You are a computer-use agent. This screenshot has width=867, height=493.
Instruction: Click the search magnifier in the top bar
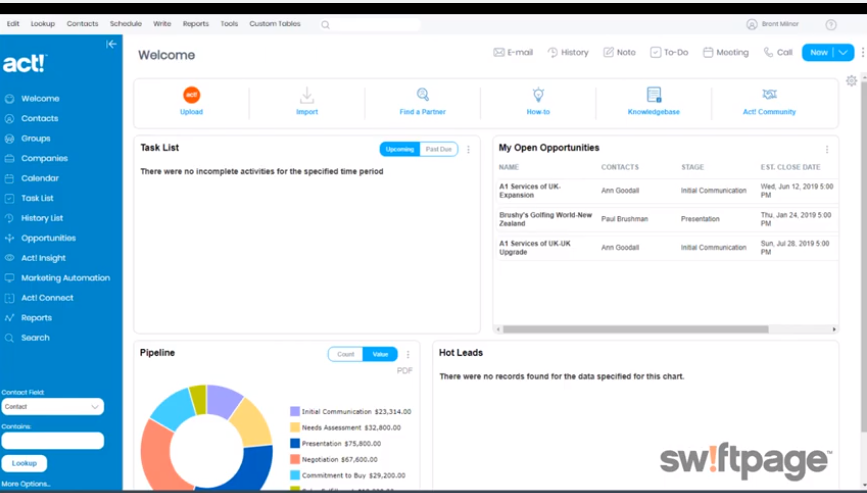pyautogui.click(x=325, y=25)
